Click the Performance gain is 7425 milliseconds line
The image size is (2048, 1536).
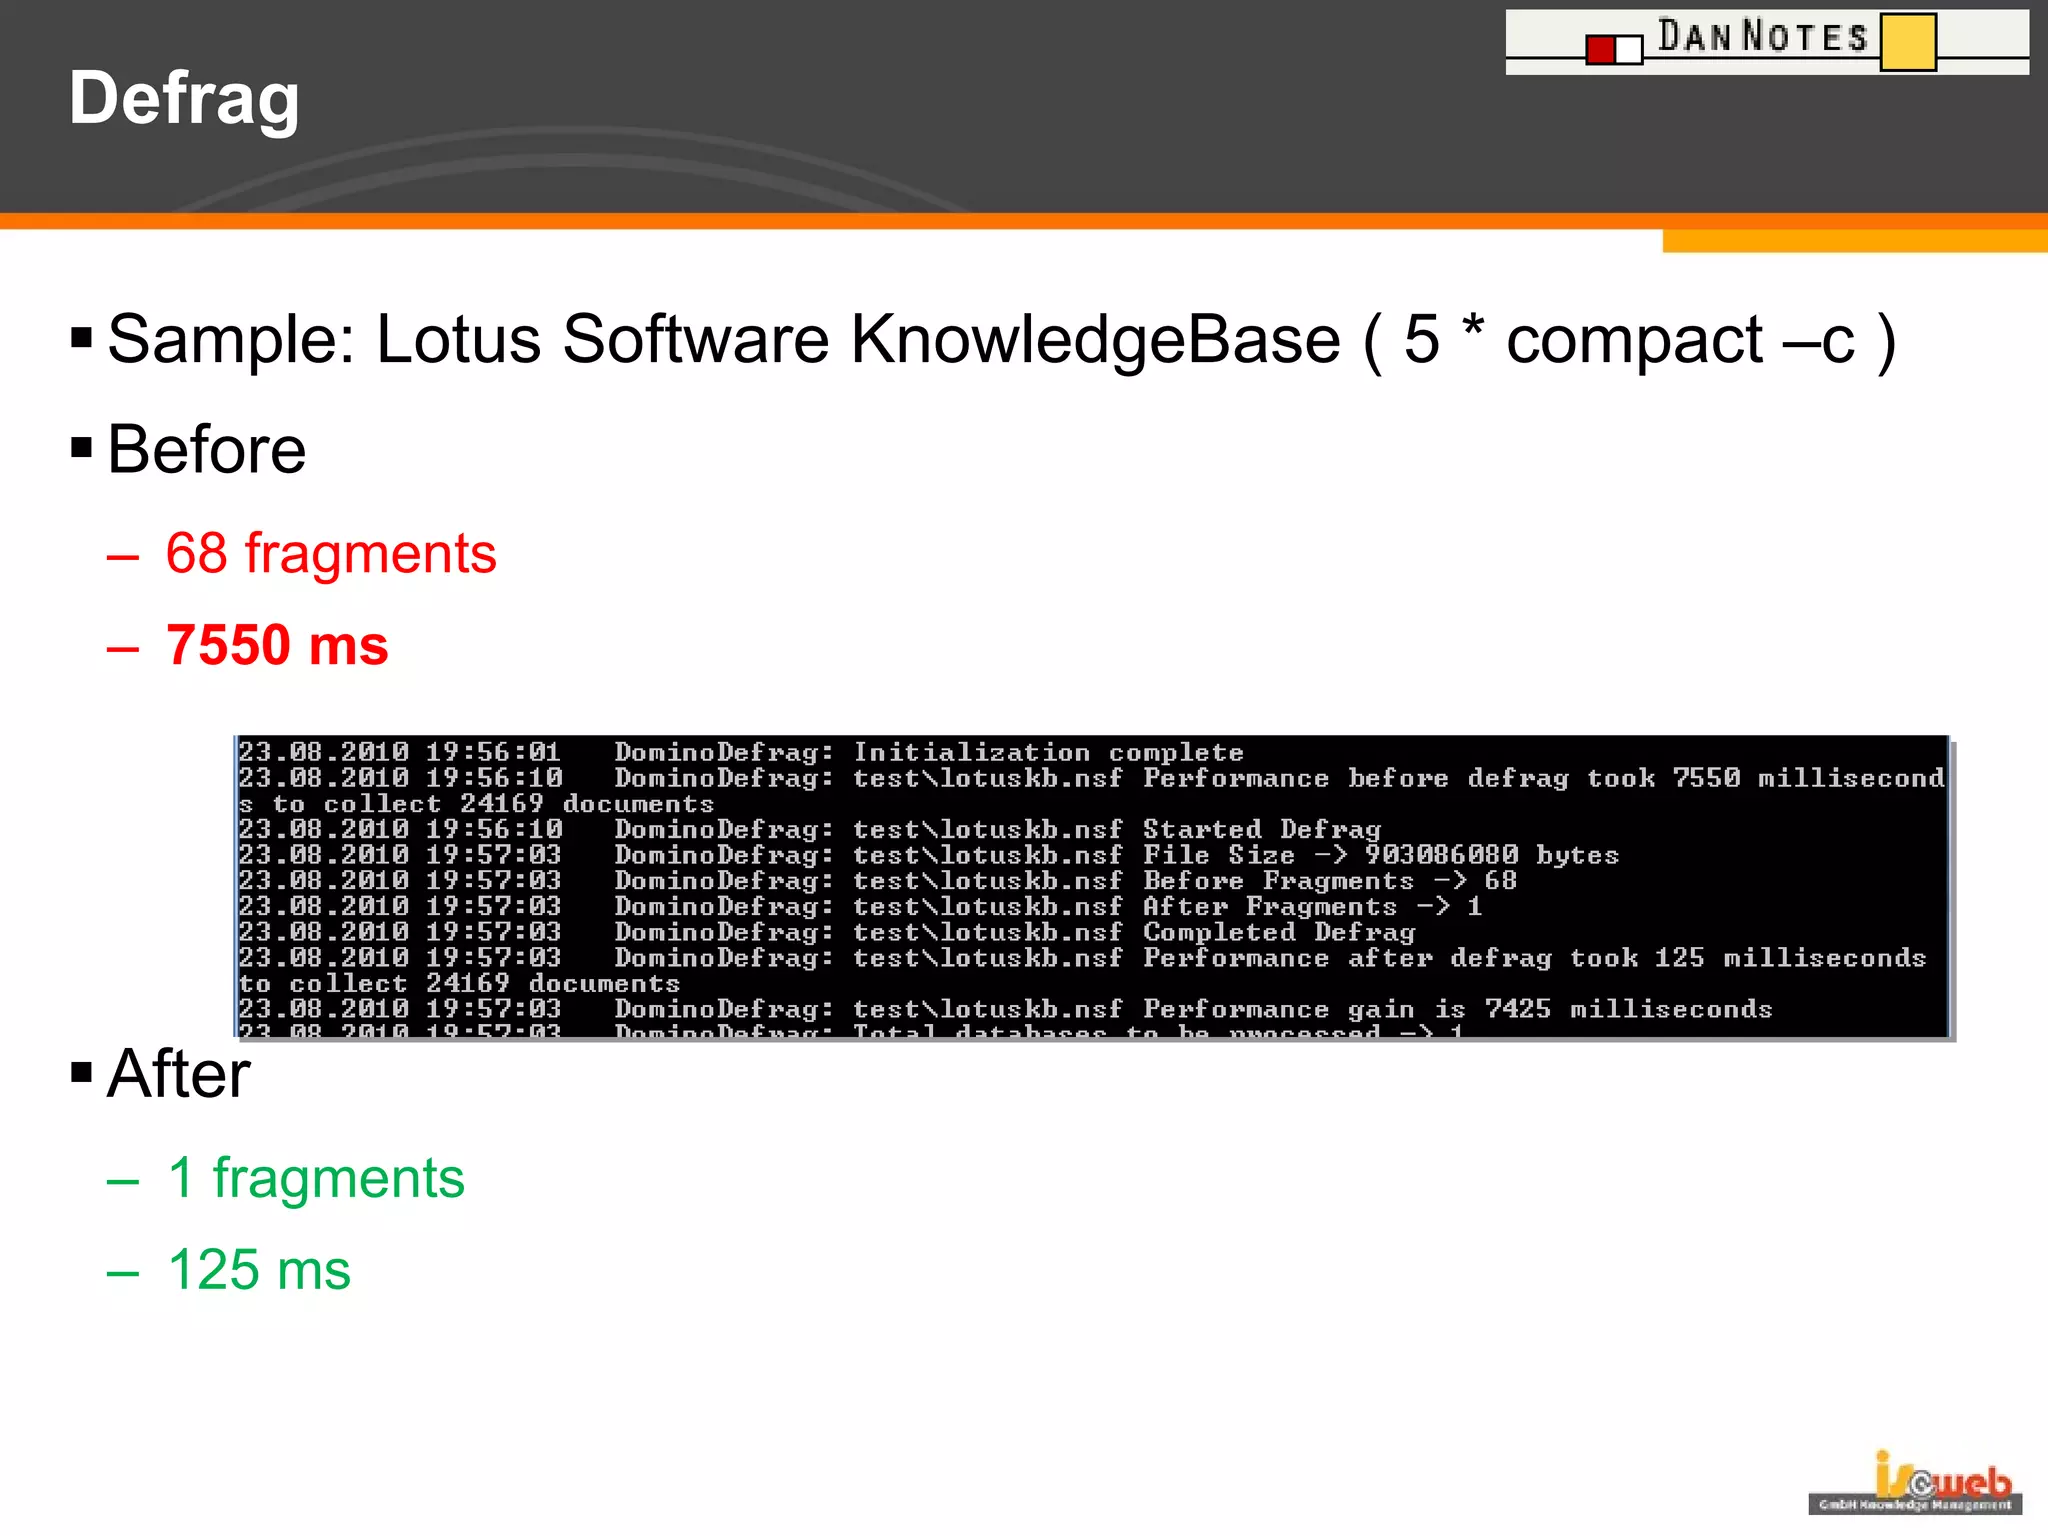[1005, 1009]
